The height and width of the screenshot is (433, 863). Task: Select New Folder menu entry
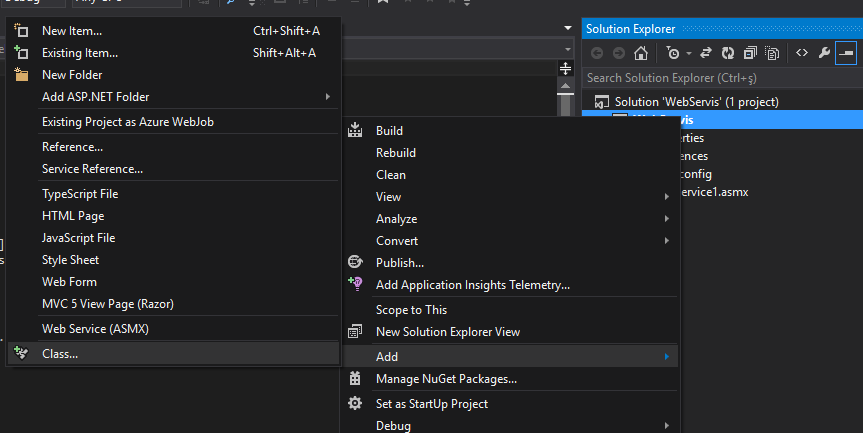[x=173, y=75]
